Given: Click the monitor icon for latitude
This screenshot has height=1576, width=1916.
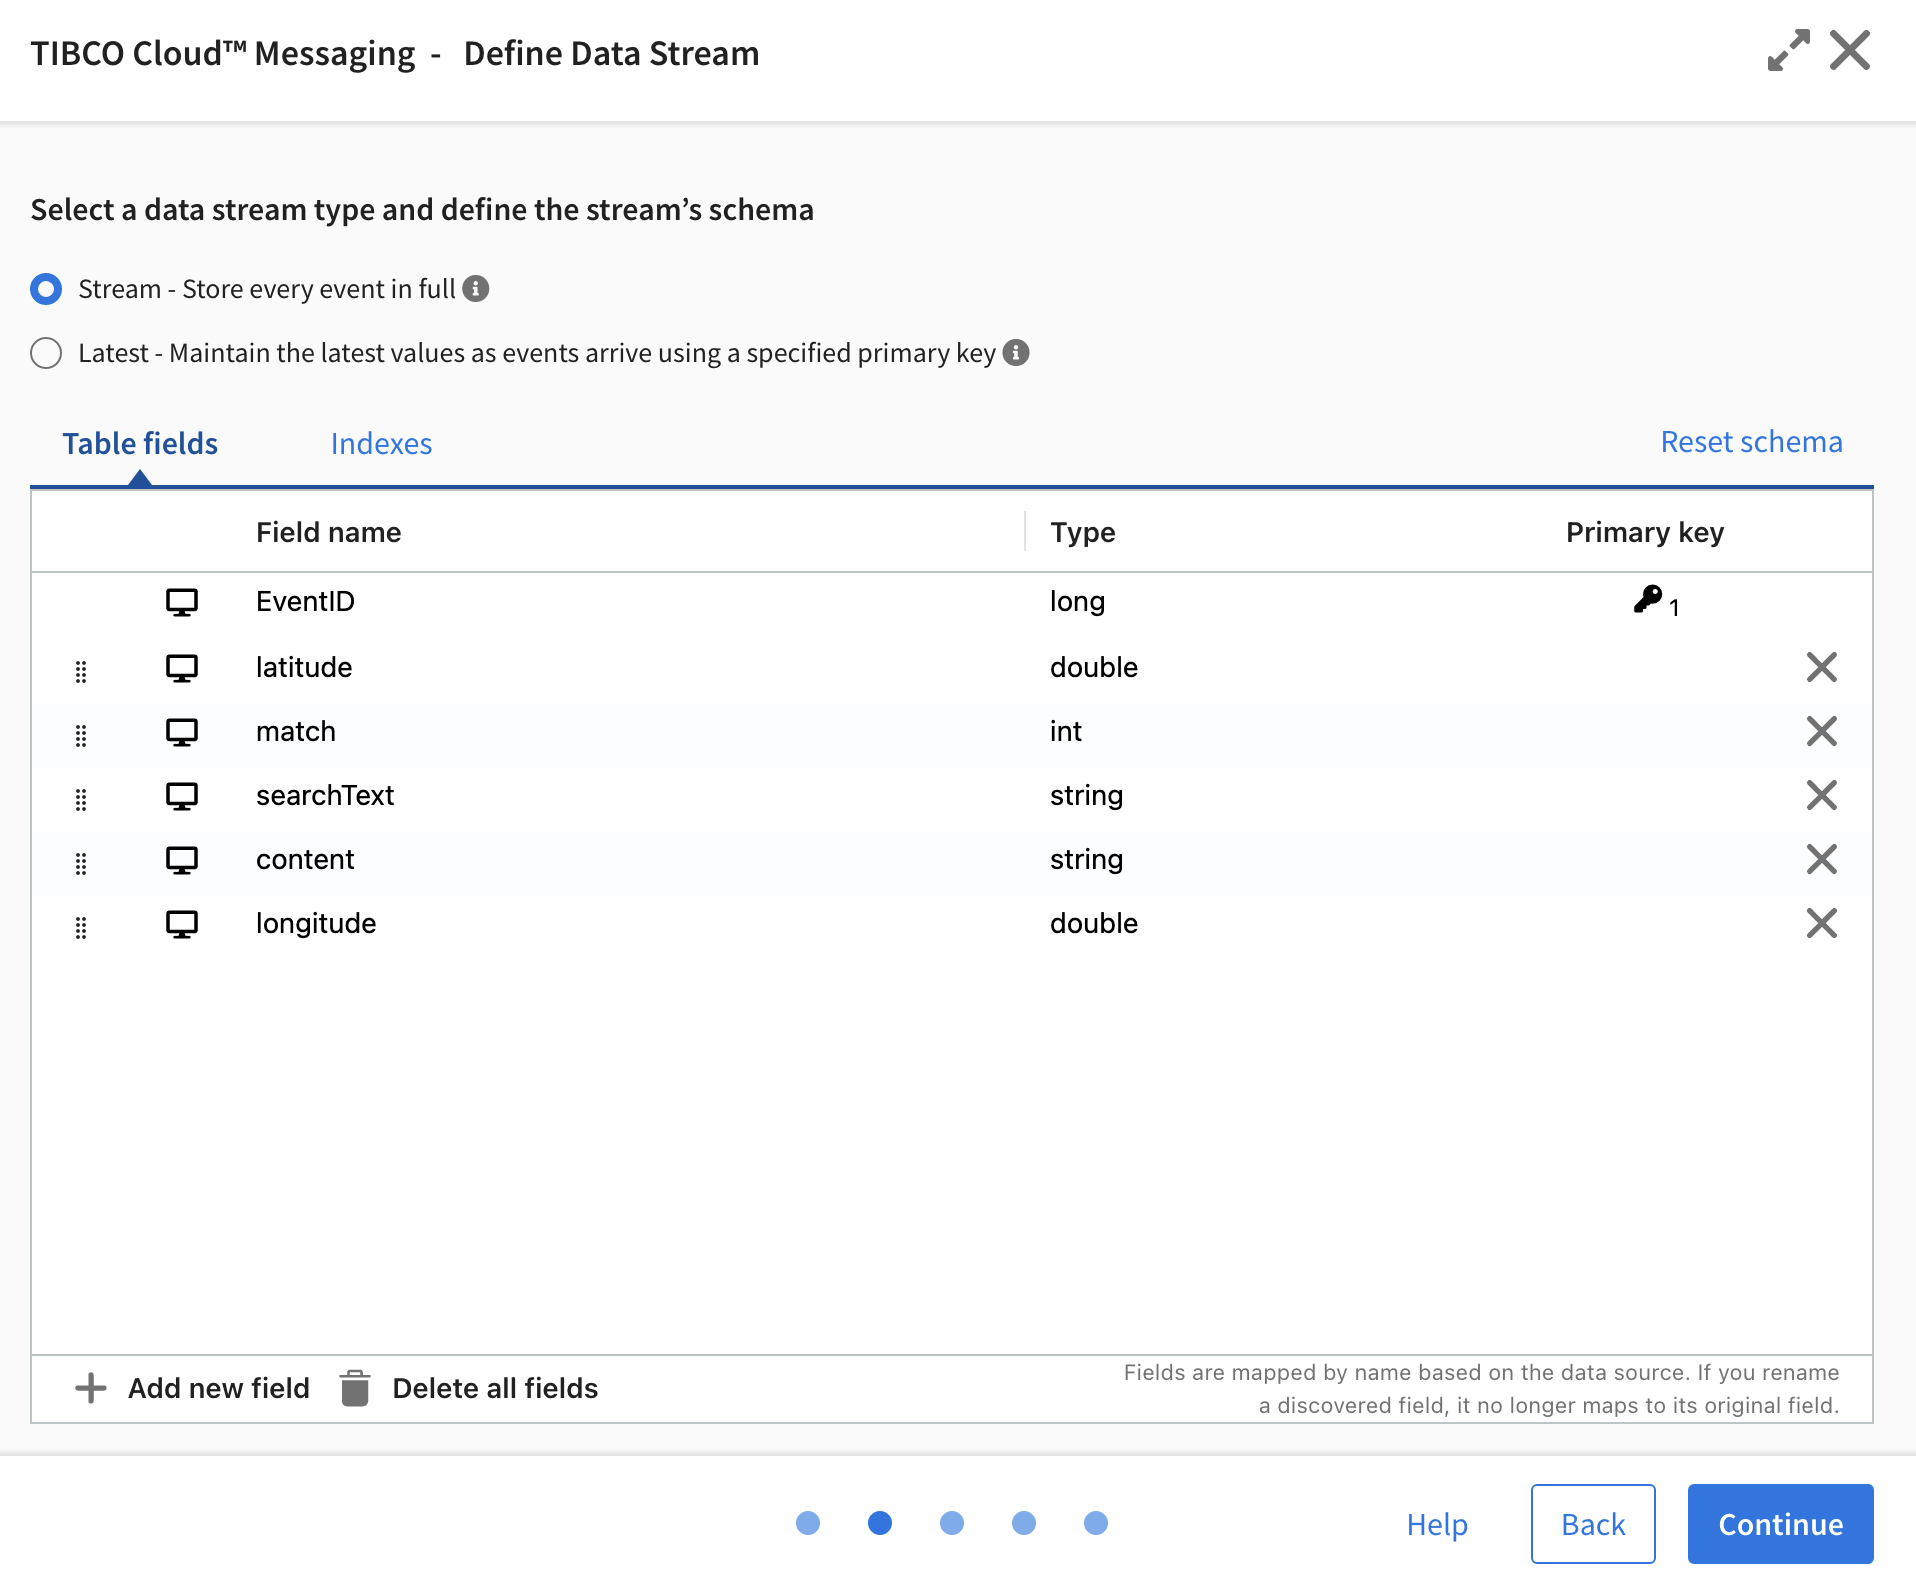Looking at the screenshot, I should tap(182, 668).
